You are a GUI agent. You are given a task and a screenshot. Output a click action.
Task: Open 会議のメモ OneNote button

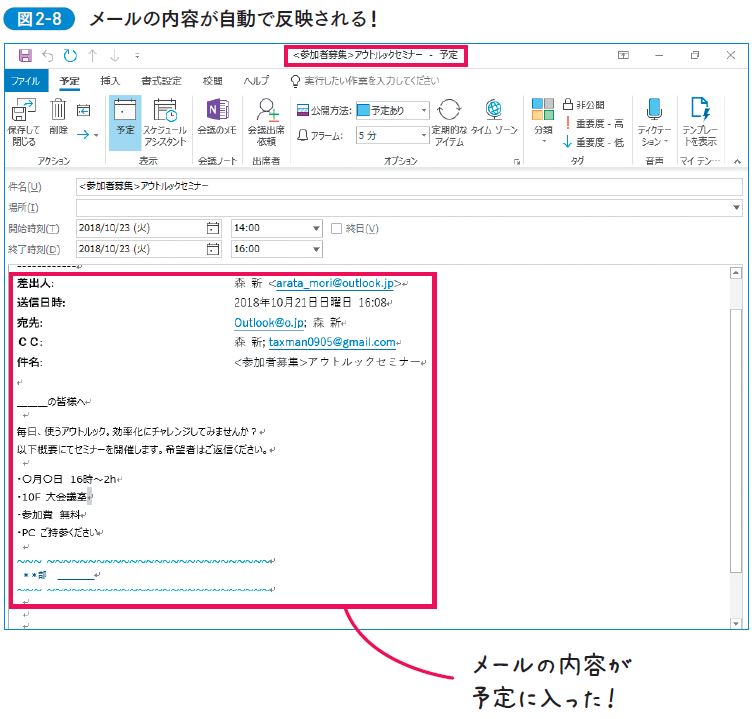[217, 116]
